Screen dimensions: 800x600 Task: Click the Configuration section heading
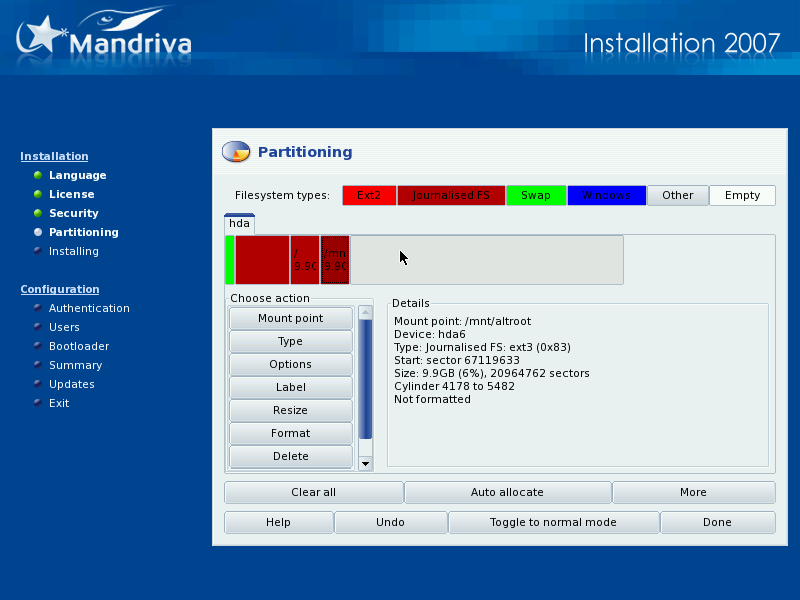(60, 289)
